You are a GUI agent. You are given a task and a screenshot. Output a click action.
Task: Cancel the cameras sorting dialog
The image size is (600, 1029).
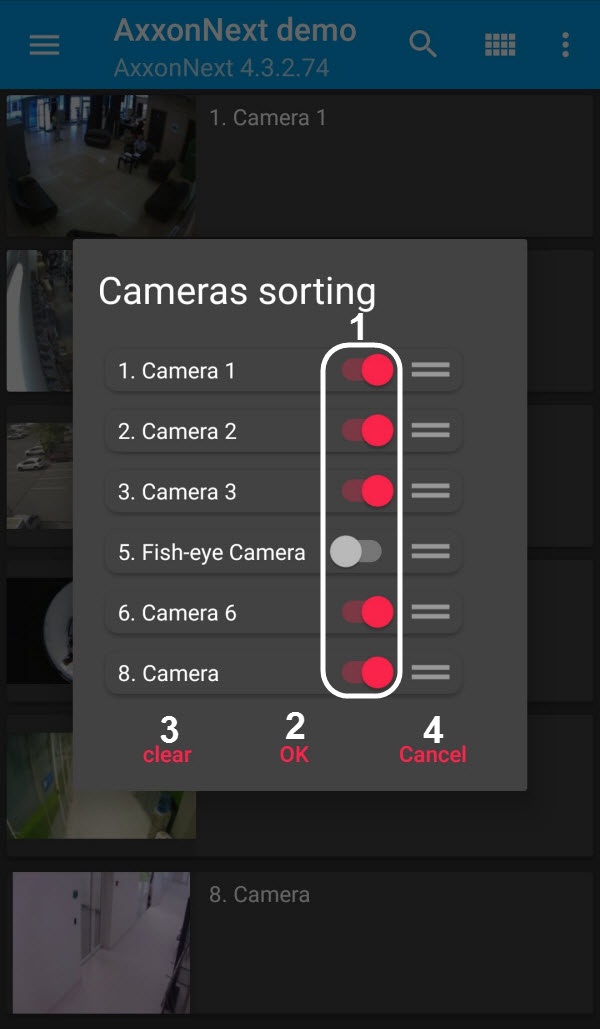pos(432,754)
